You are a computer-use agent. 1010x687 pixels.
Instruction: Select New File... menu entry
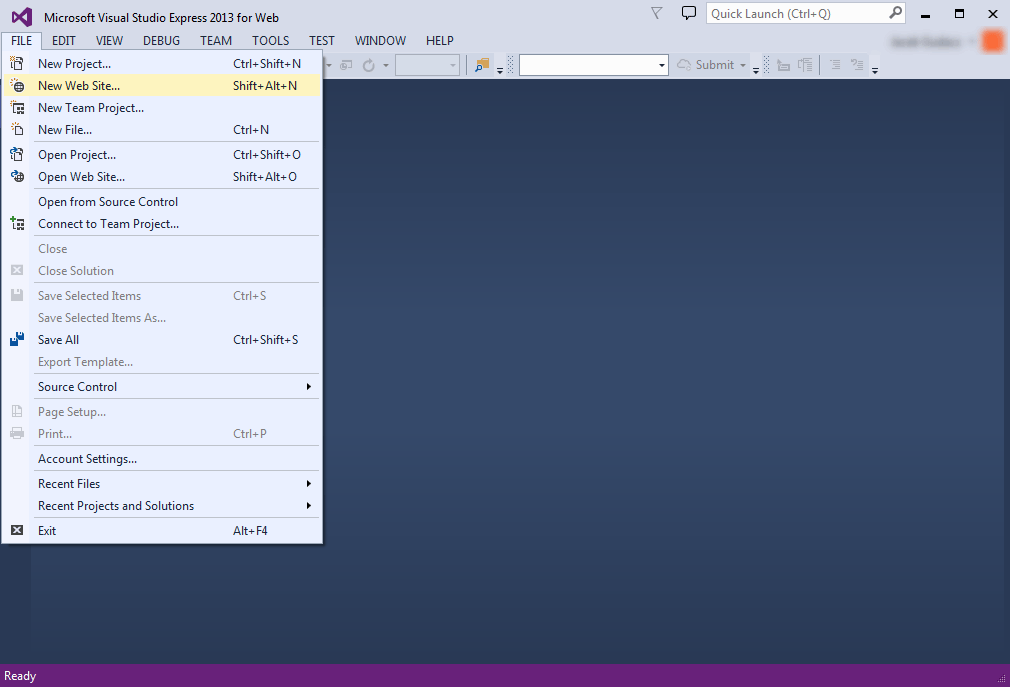(162, 129)
